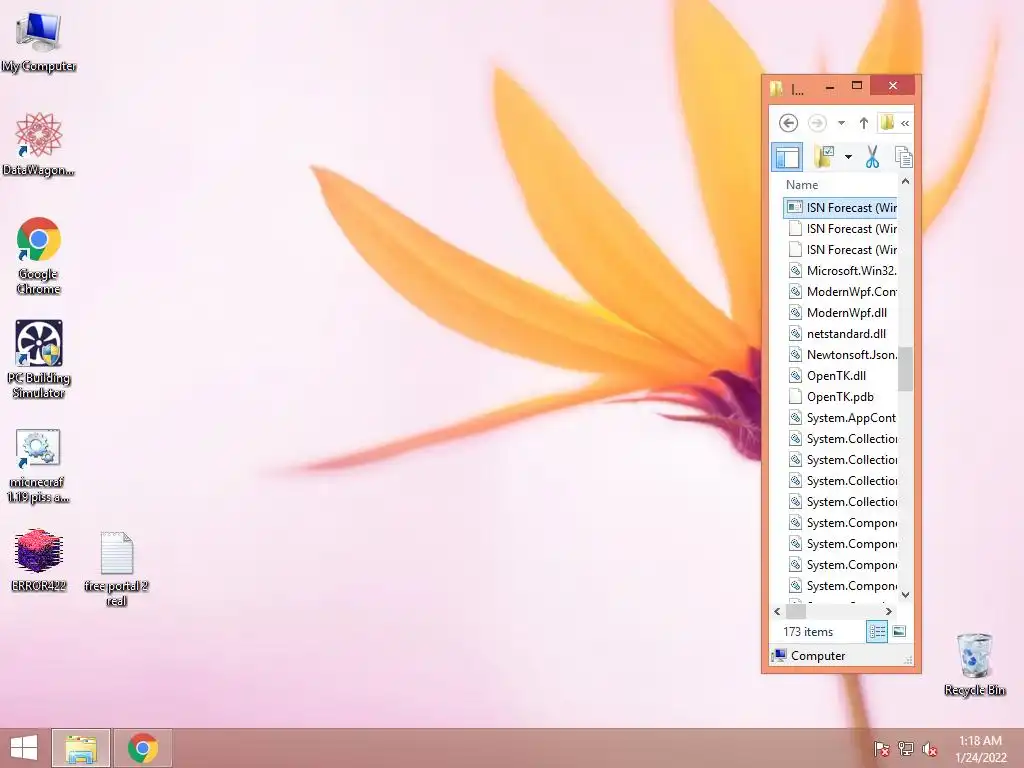1024x768 pixels.
Task: Switch to large thumbnails view icon
Action: 899,631
